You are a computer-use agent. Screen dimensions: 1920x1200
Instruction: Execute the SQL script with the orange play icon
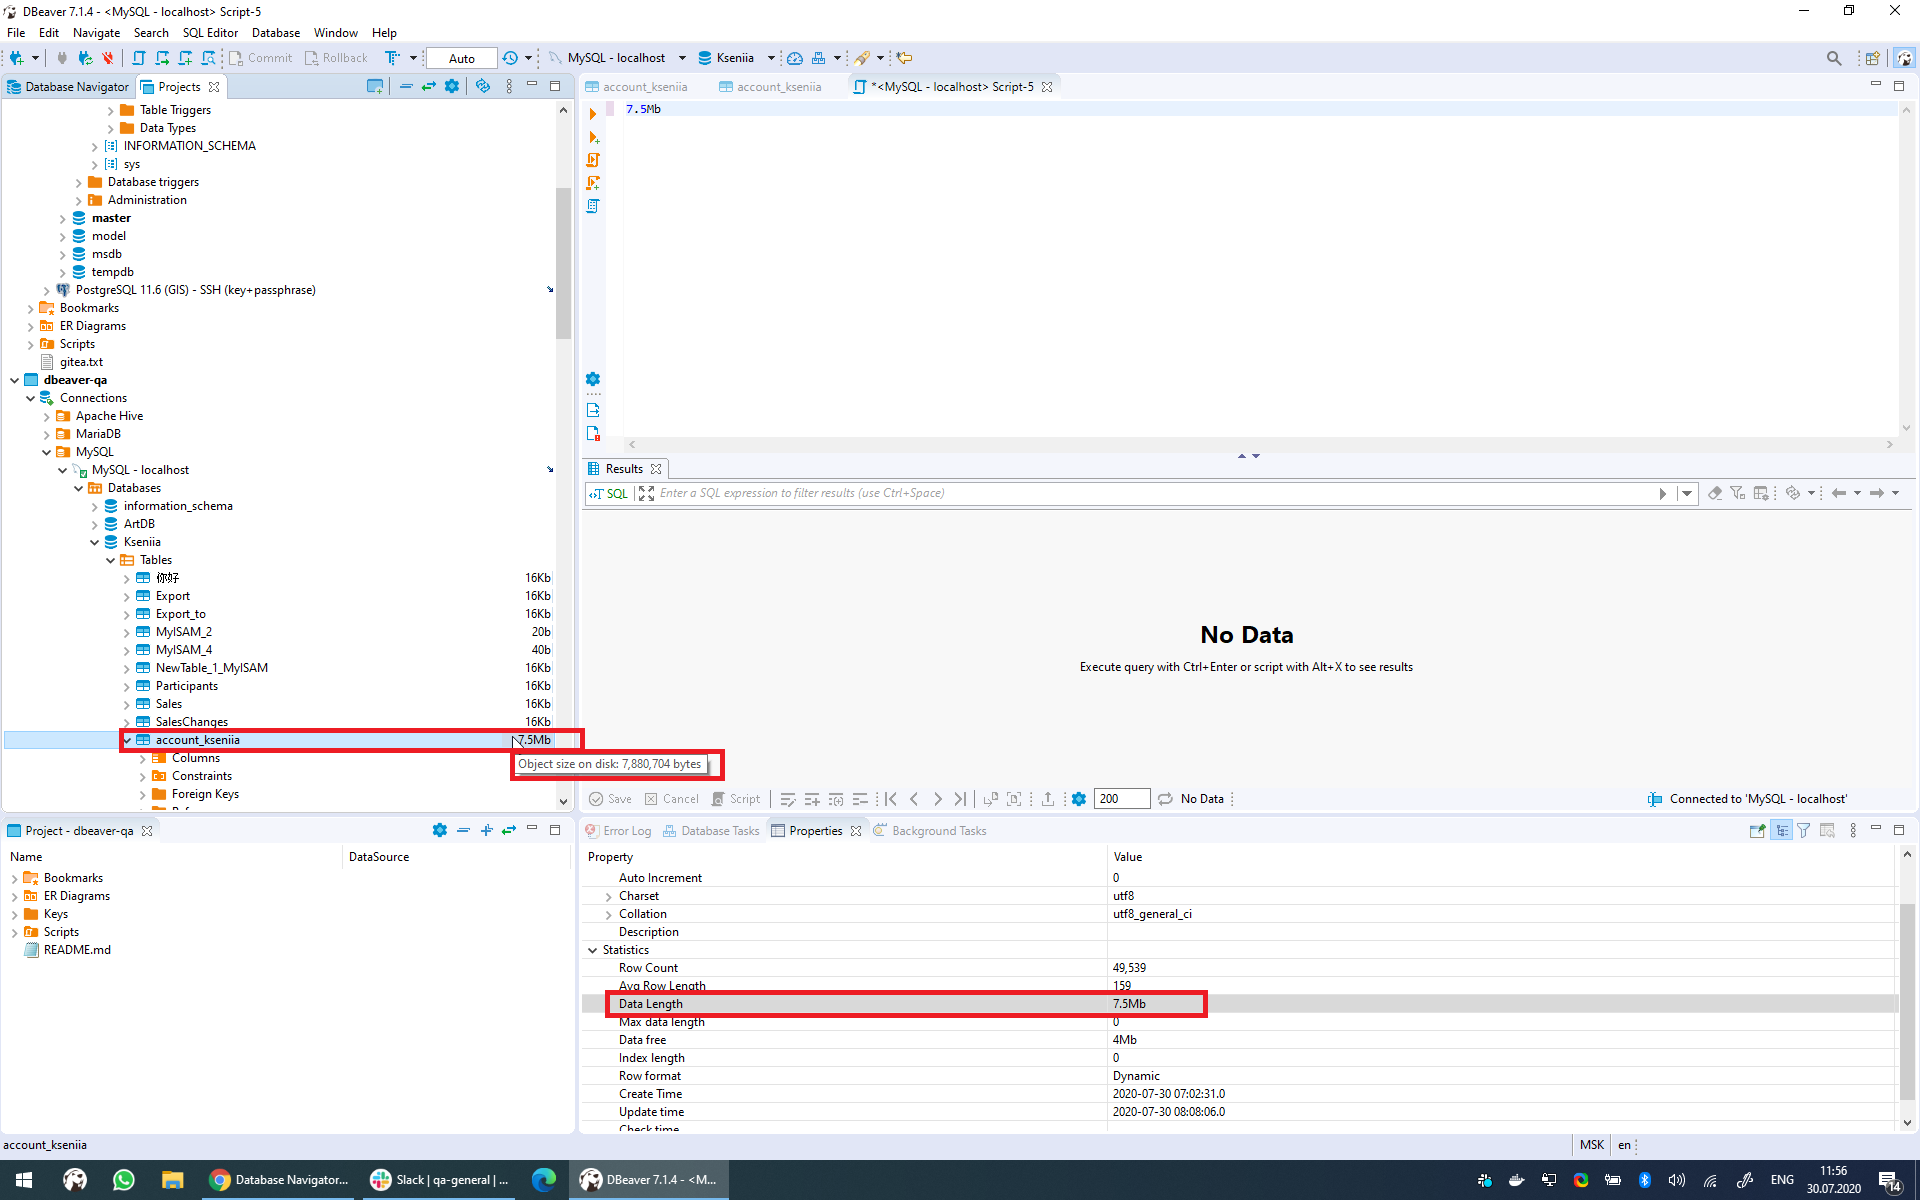594,113
